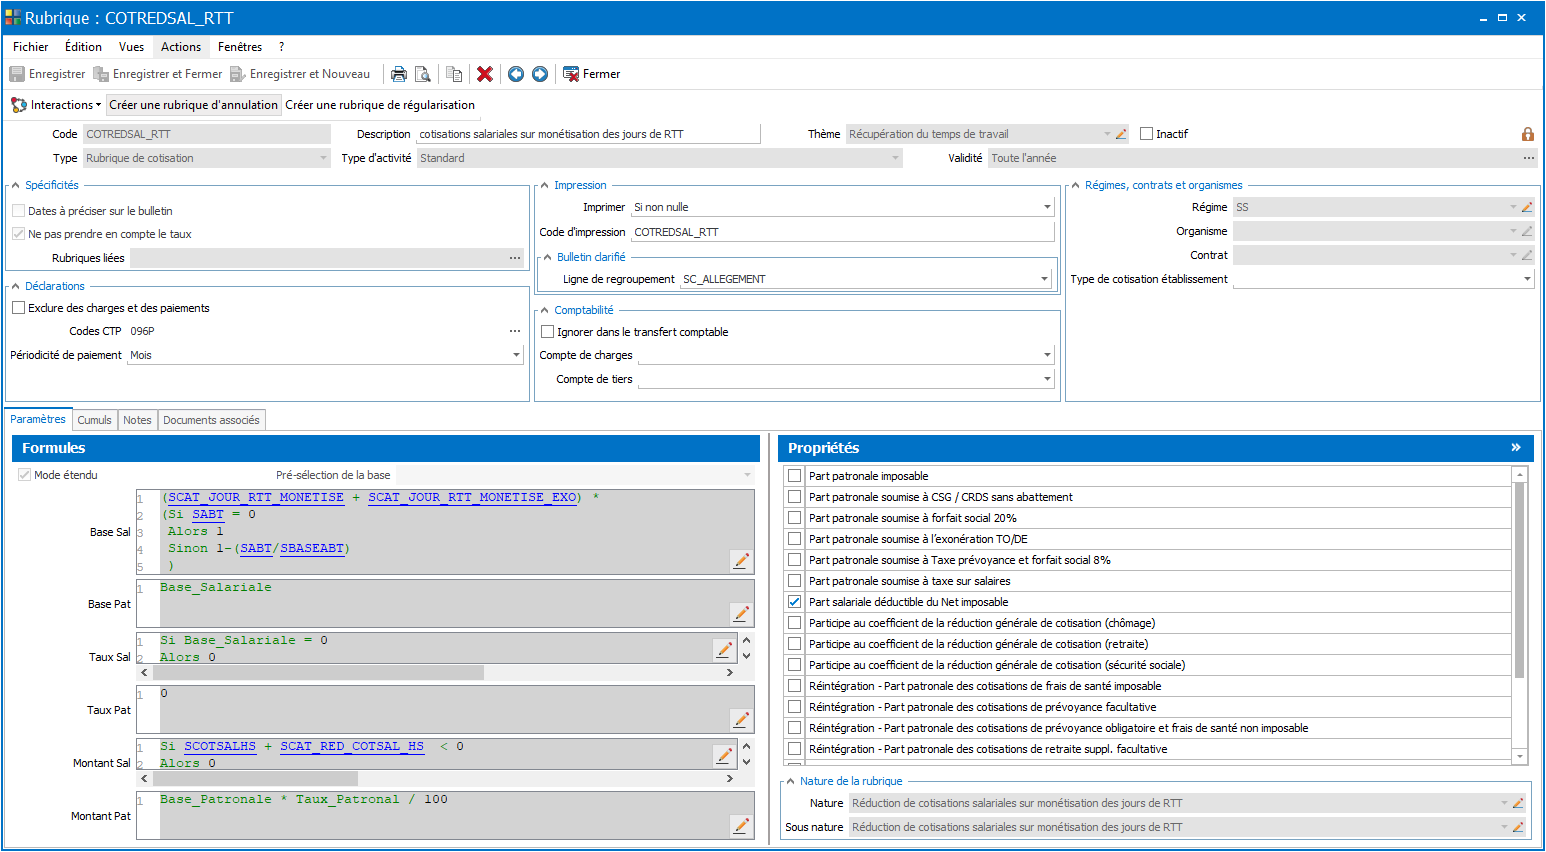The height and width of the screenshot is (852, 1546).
Task: Open the Édition menu
Action: [83, 47]
